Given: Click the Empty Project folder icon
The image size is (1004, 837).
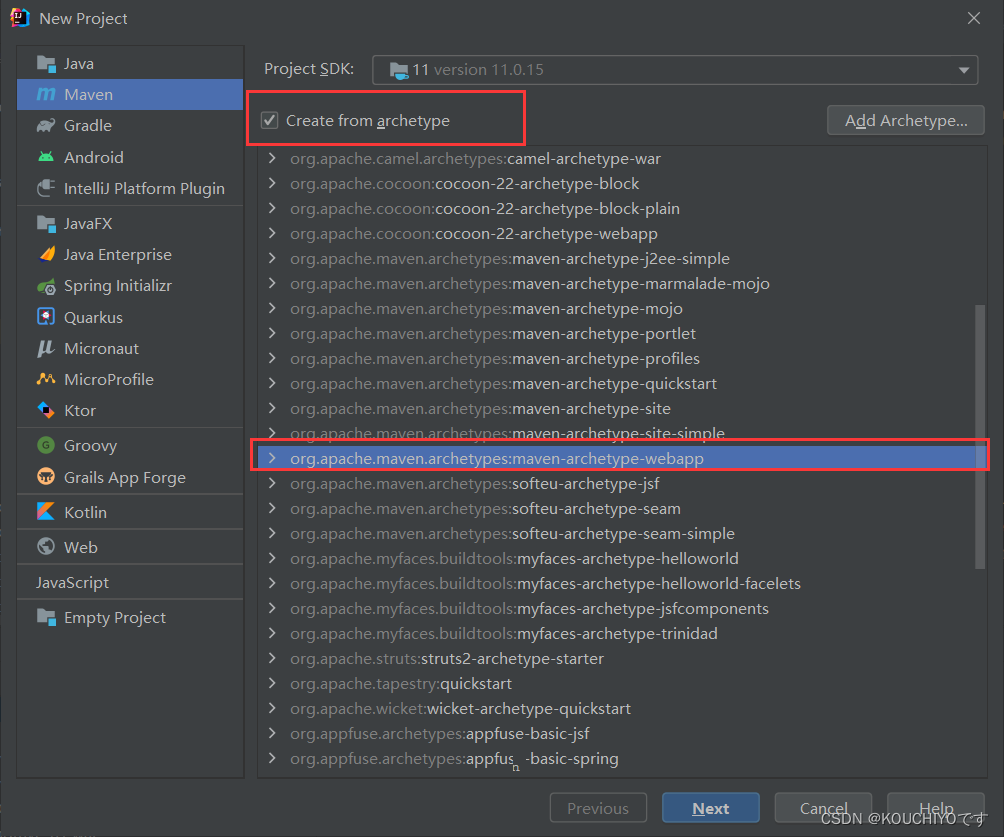Looking at the screenshot, I should (x=46, y=617).
